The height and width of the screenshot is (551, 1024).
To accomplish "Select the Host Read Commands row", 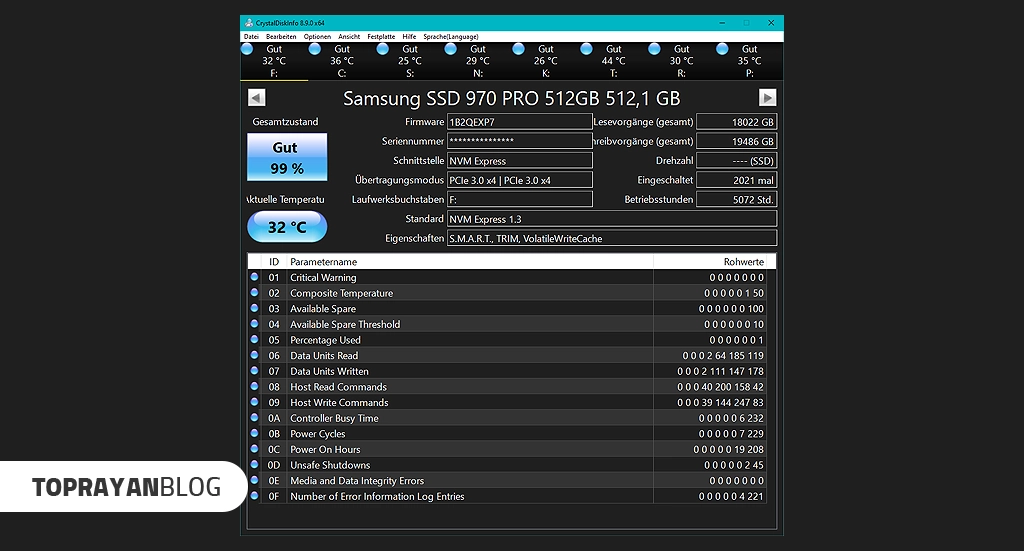I will coord(506,387).
